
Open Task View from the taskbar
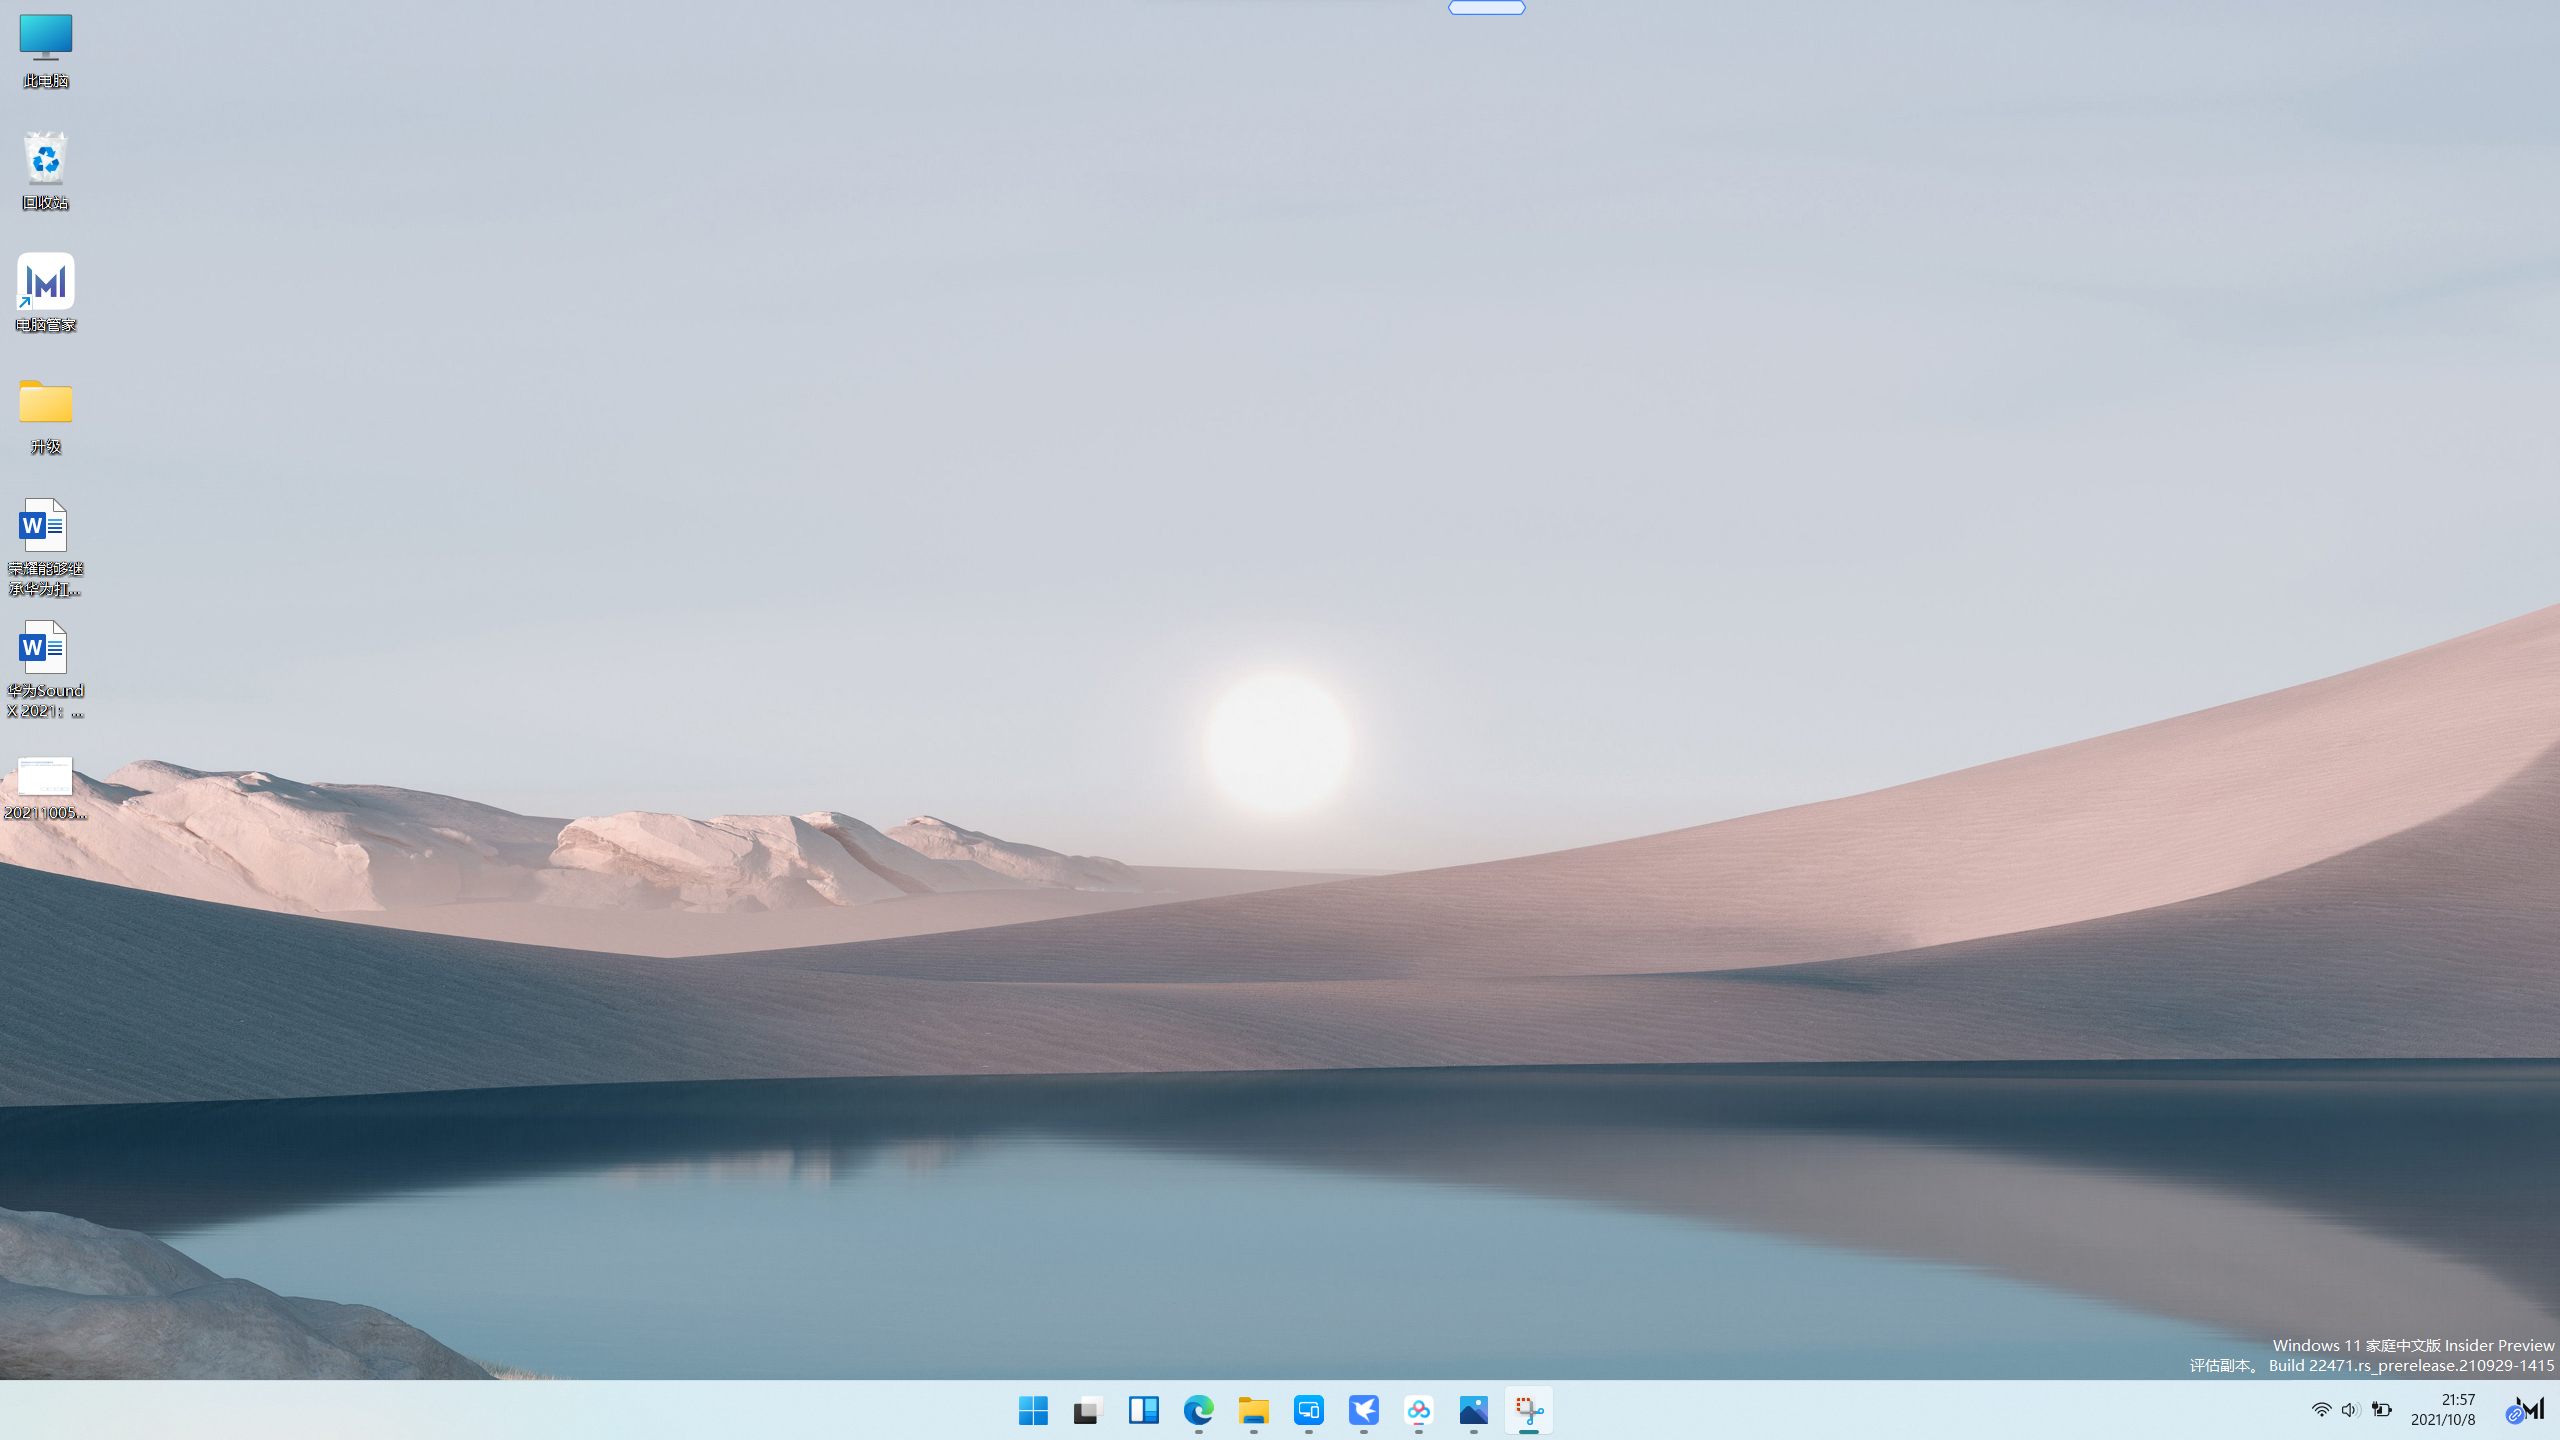coord(1088,1410)
